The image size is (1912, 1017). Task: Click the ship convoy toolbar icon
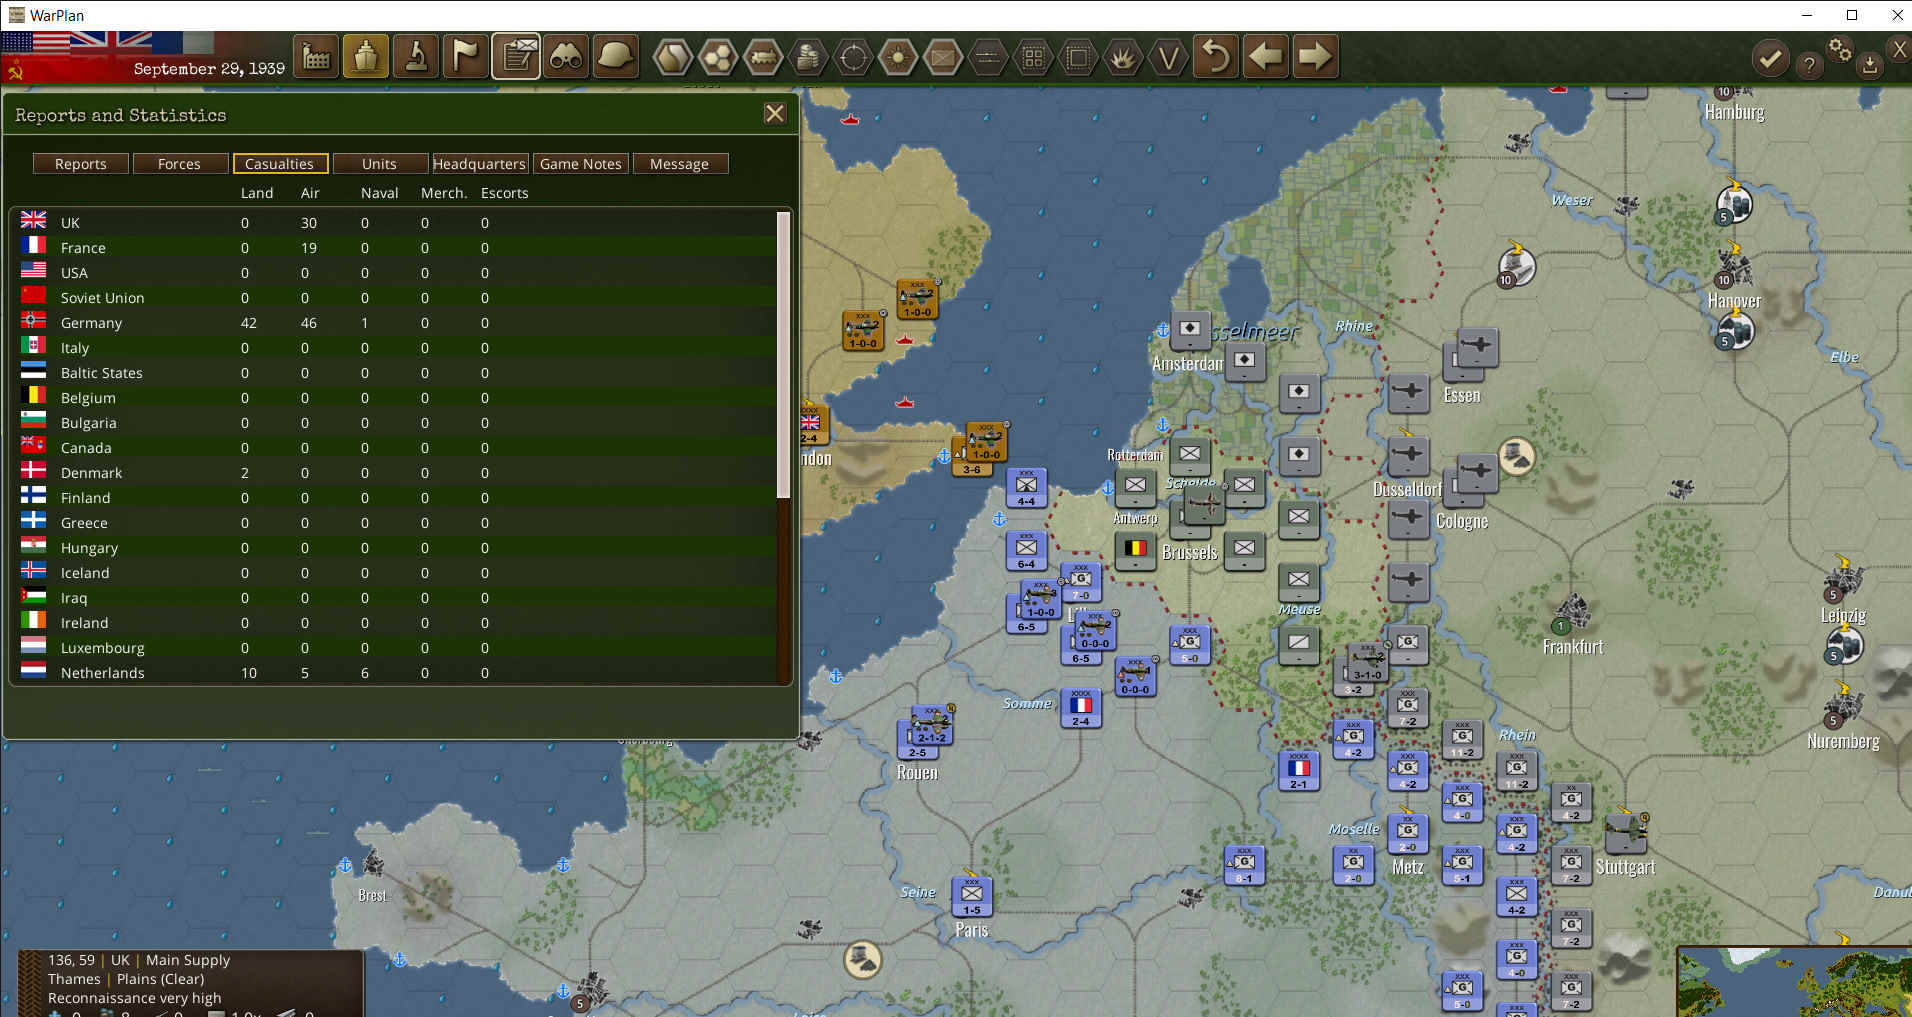[x=366, y=57]
